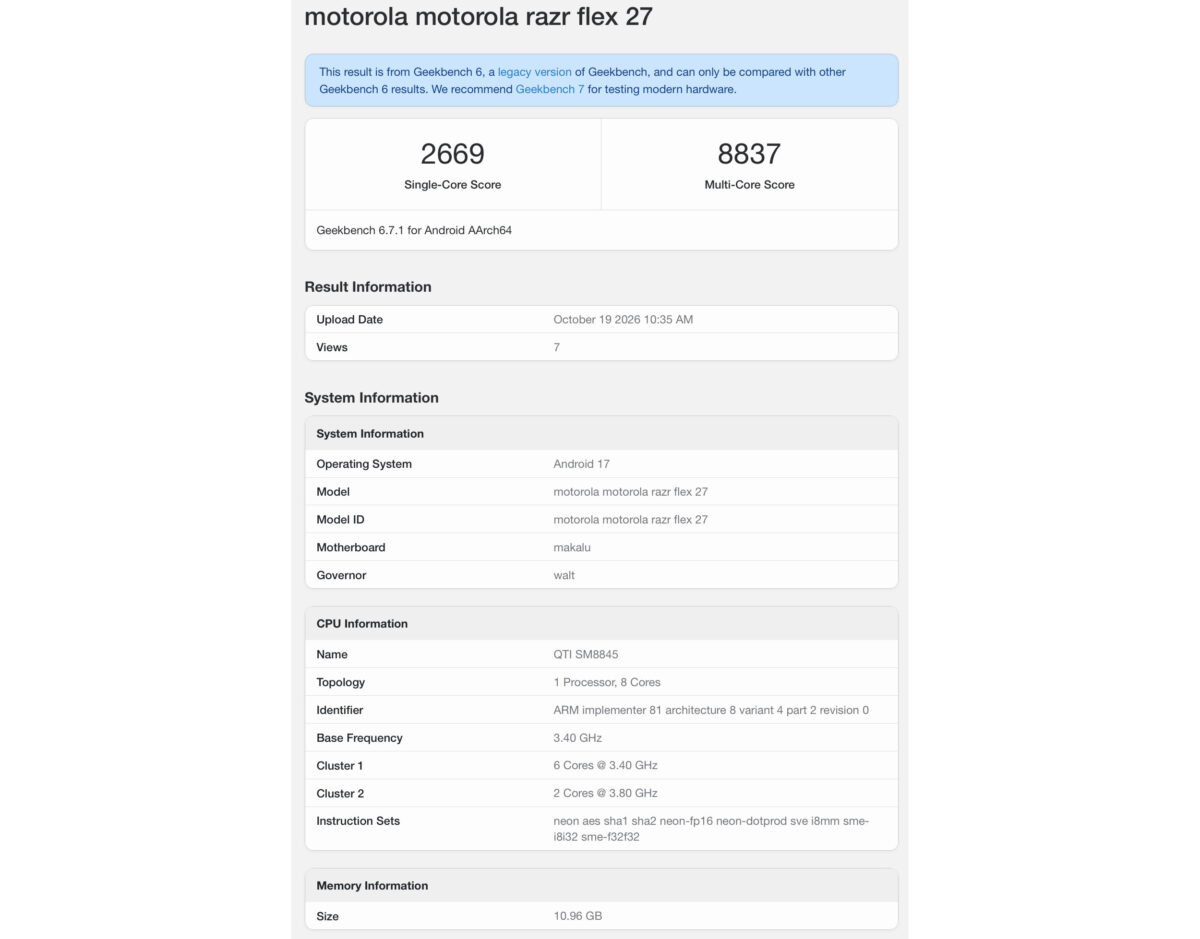This screenshot has height=939, width=1200.
Task: Click the Views row
Action: coord(601,347)
